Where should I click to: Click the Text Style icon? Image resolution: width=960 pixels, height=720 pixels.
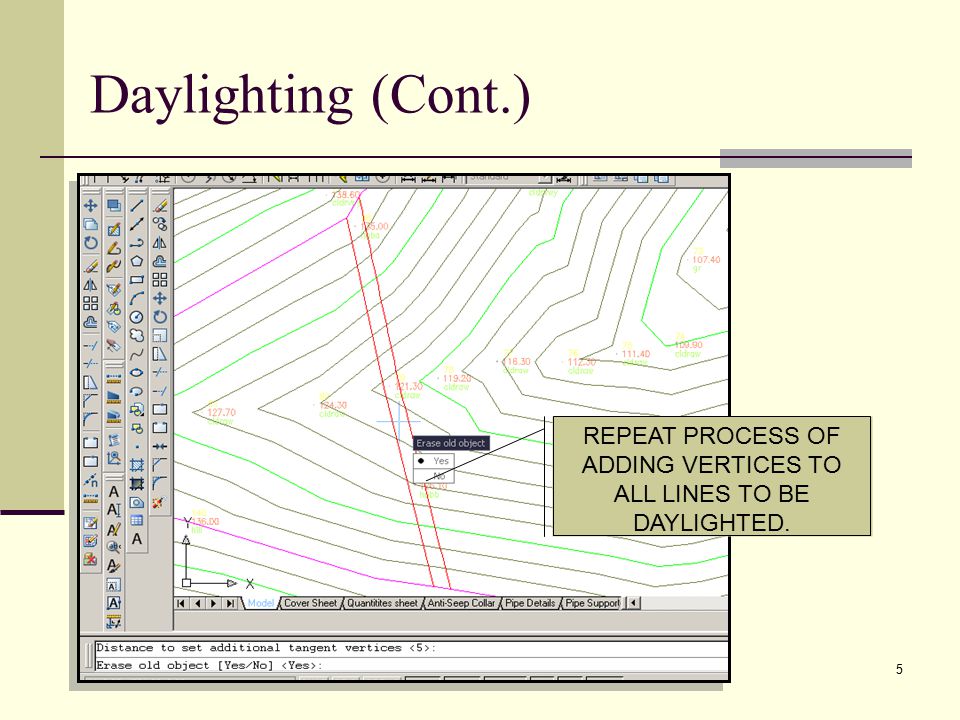[113, 566]
